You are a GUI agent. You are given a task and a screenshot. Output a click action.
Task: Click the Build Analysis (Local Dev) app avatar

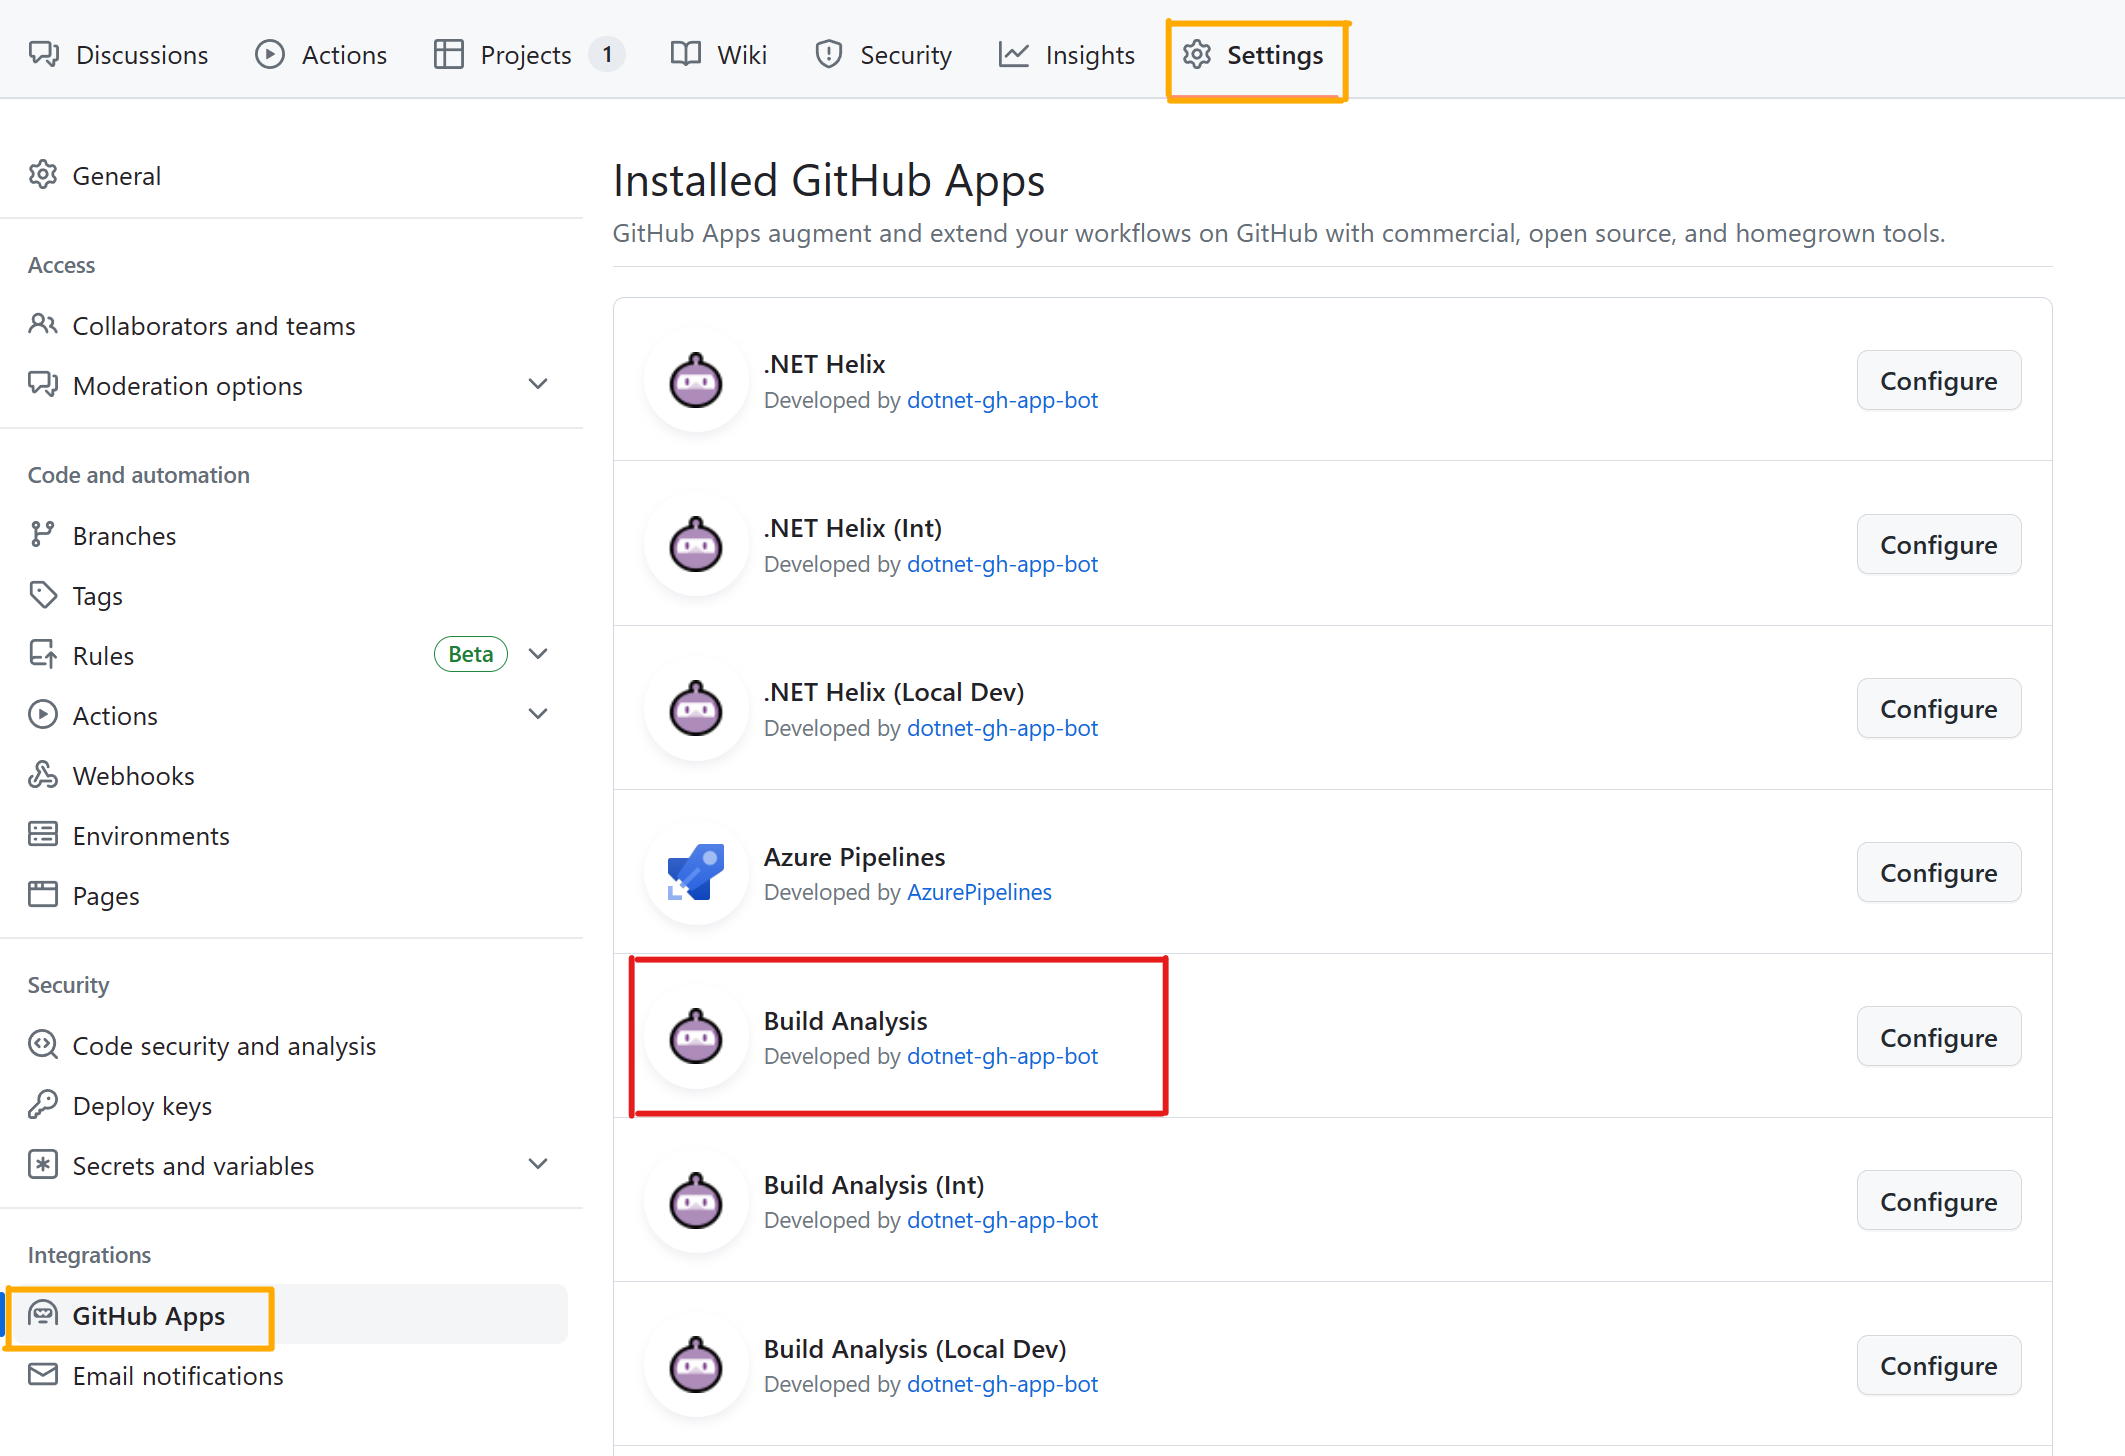[696, 1365]
